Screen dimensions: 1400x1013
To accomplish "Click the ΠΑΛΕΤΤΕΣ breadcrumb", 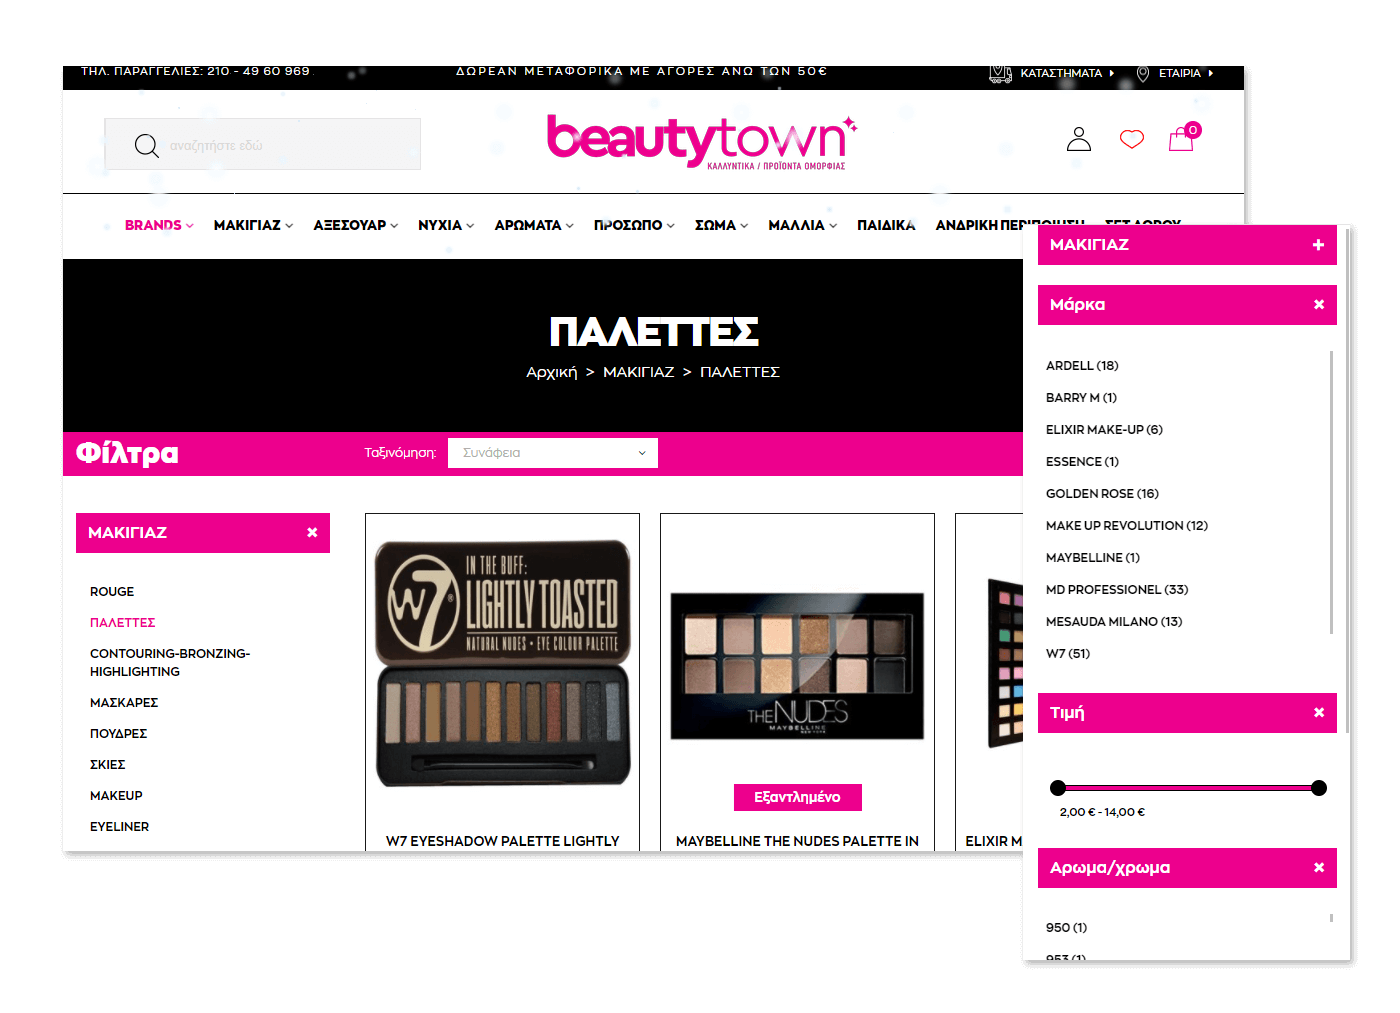I will click(740, 372).
